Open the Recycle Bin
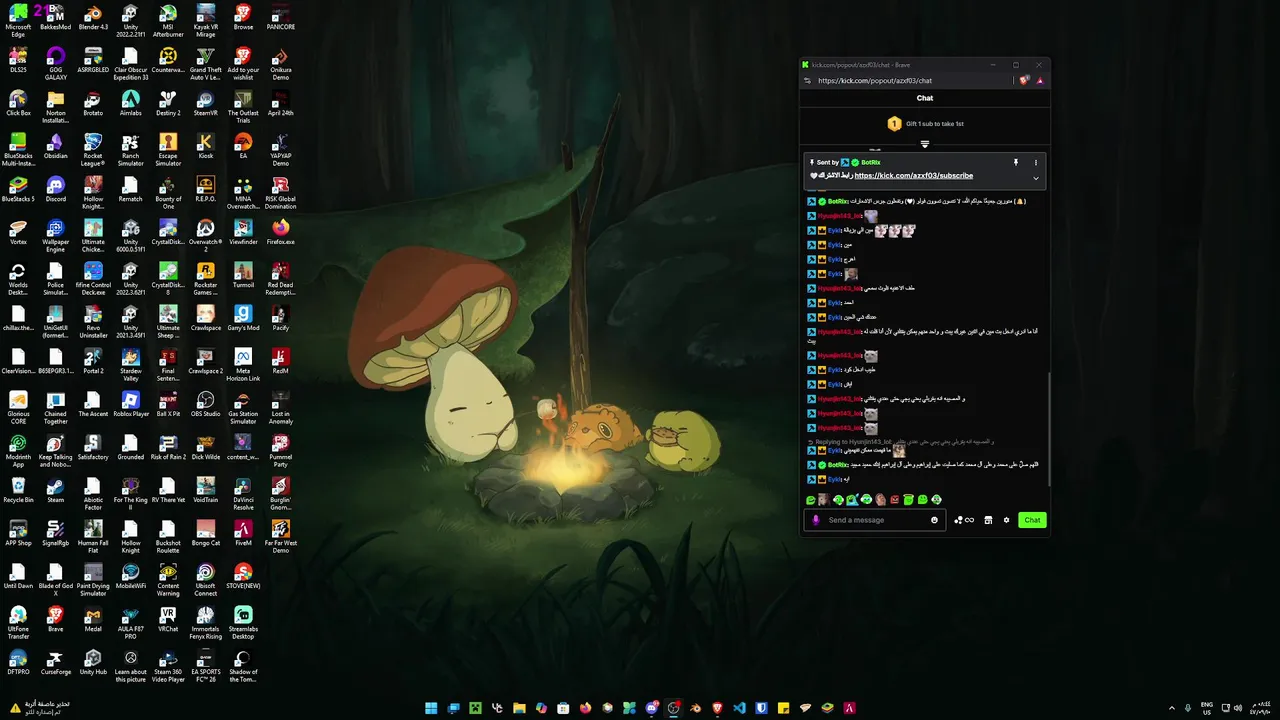The image size is (1280, 720). coord(18,491)
